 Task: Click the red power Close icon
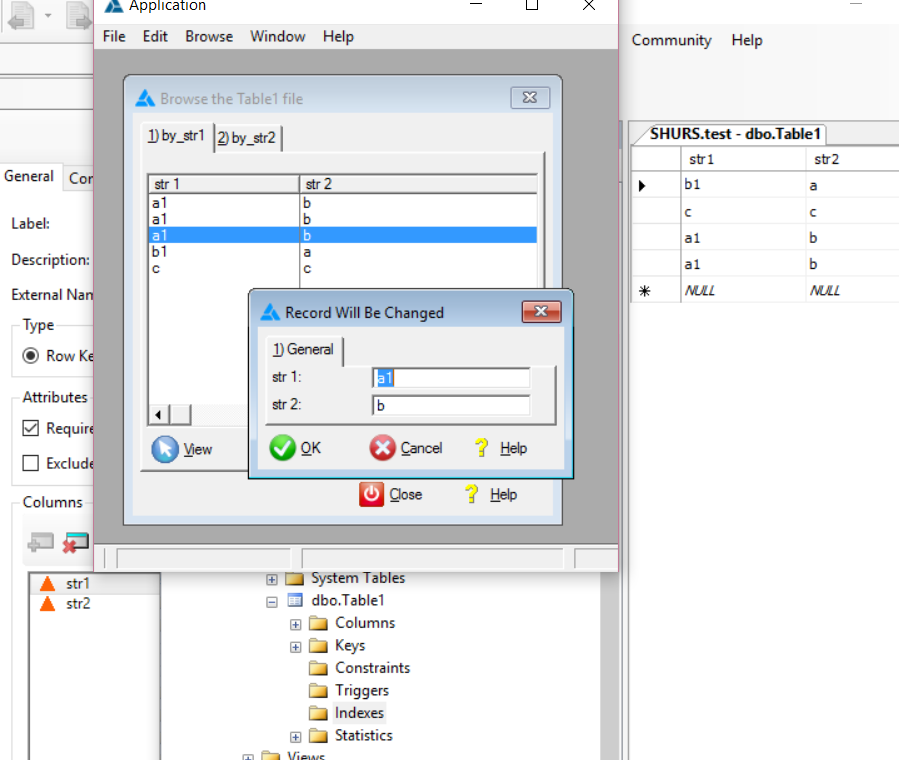tap(372, 494)
